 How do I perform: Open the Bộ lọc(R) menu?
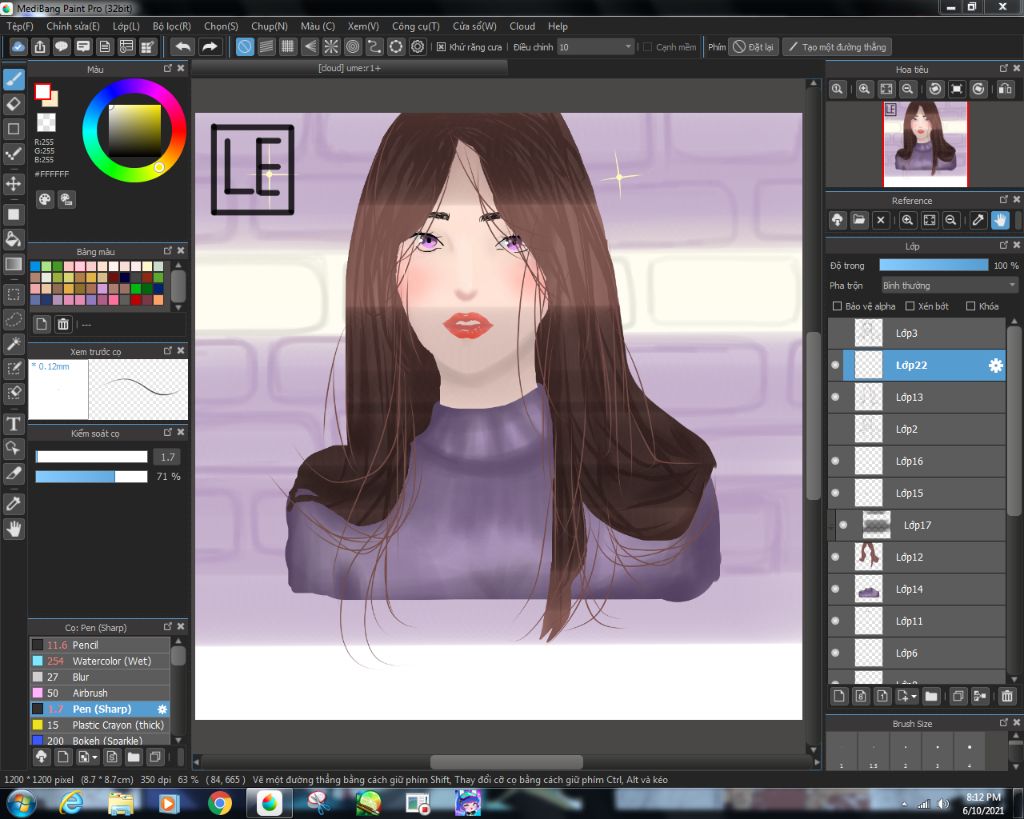(171, 26)
